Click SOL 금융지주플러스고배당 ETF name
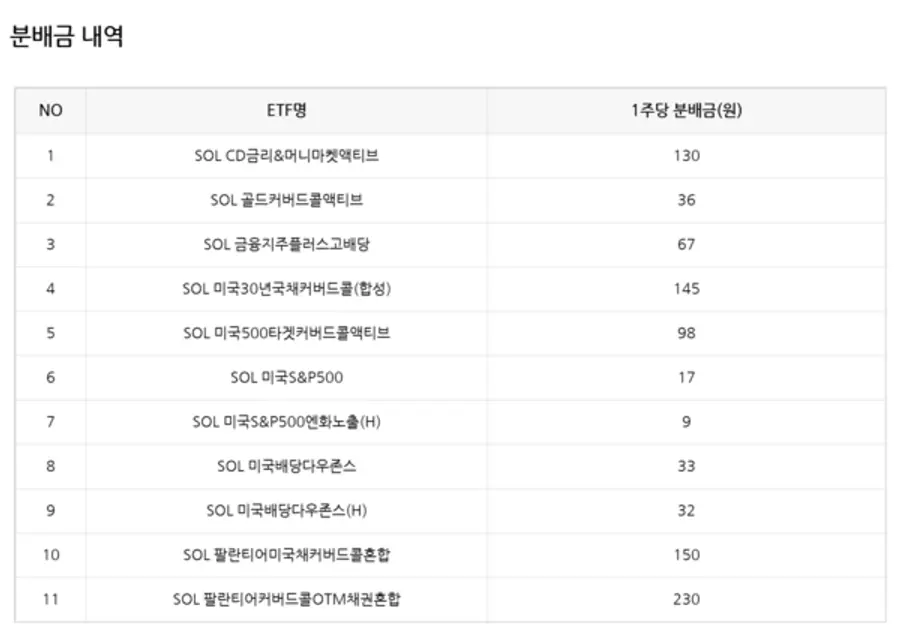This screenshot has width=900, height=638. [x=286, y=244]
